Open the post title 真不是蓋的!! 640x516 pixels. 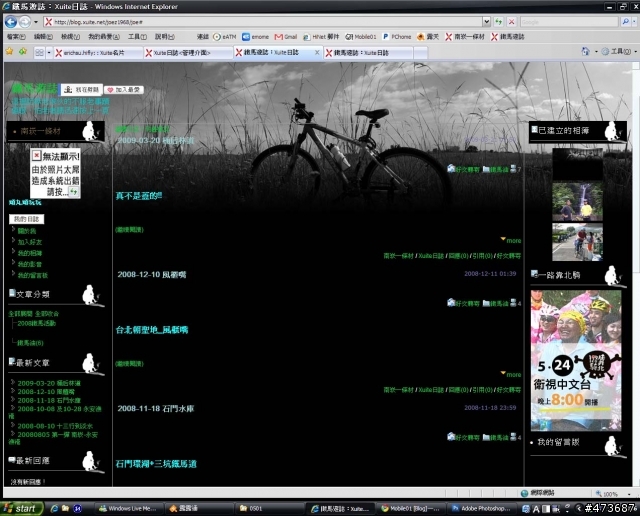139,196
